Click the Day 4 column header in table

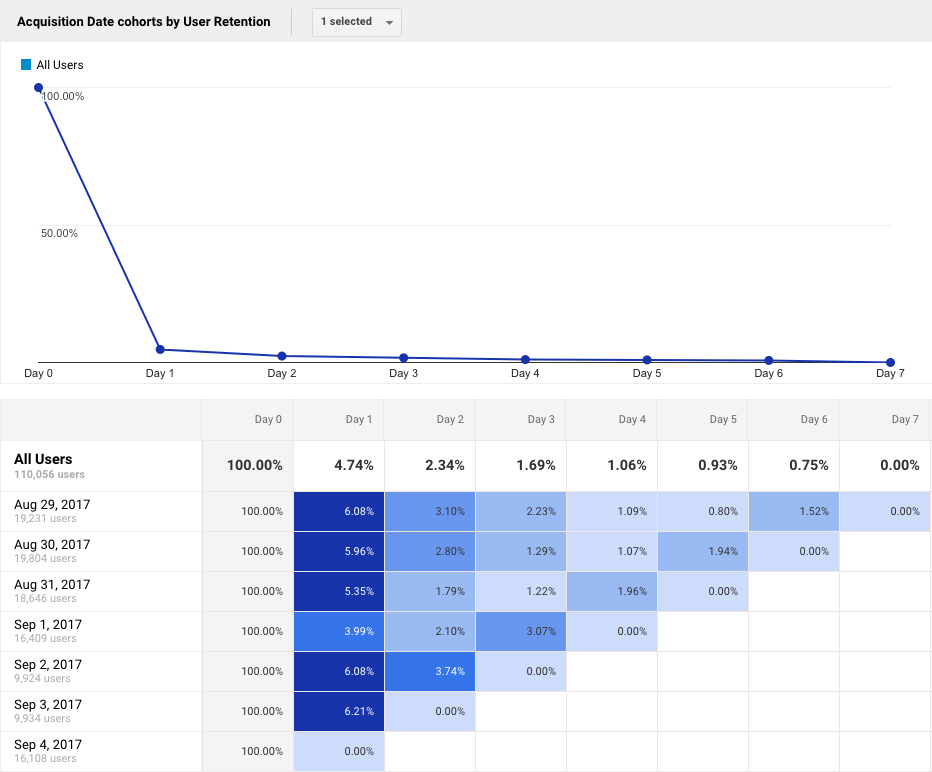click(611, 420)
